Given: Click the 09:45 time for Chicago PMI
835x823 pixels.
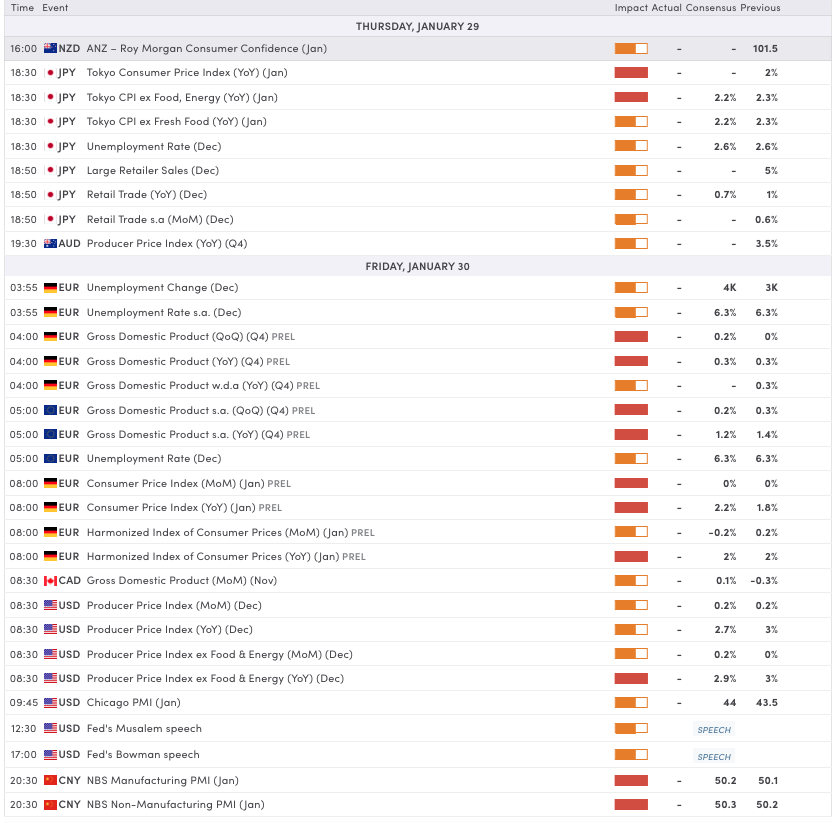Looking at the screenshot, I should click(x=24, y=703).
